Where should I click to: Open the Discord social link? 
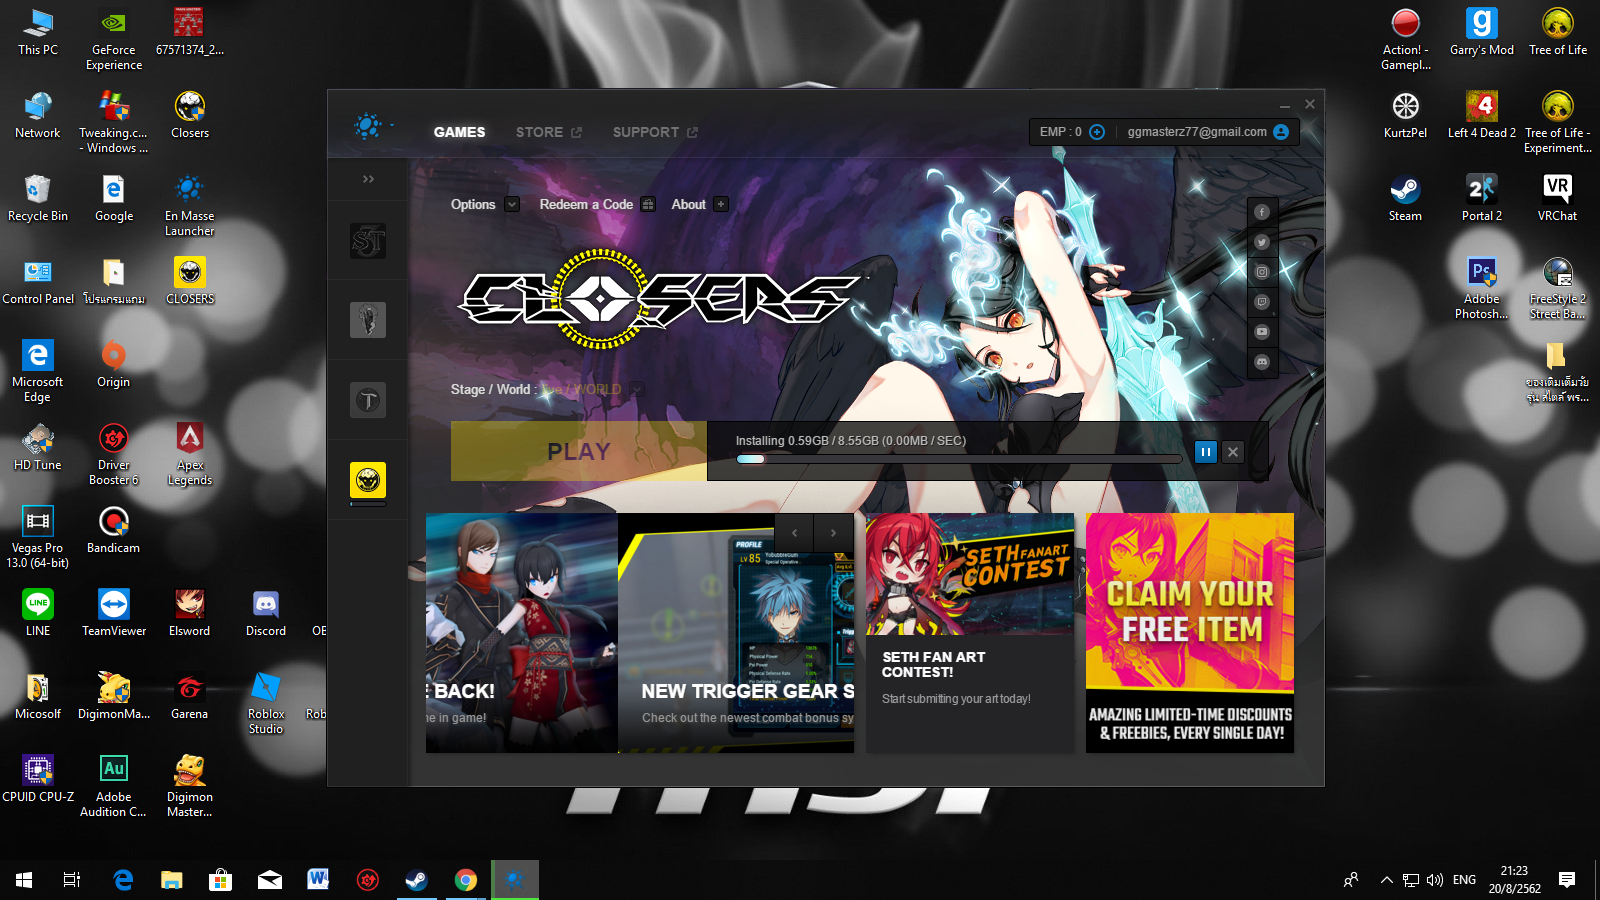(x=1262, y=362)
